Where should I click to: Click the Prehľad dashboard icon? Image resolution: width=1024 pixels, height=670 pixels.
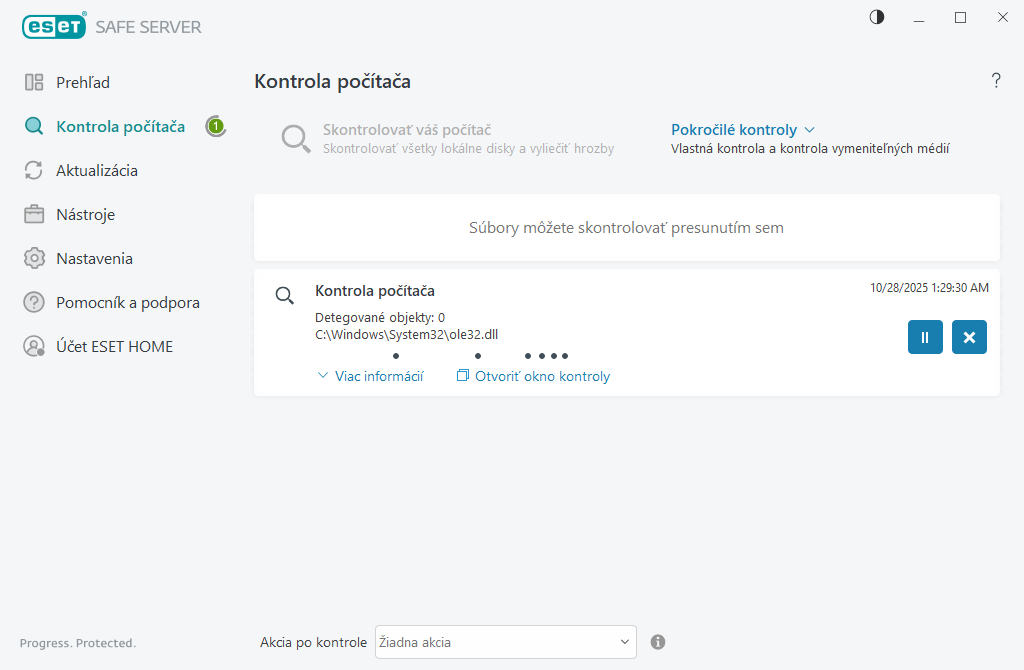(34, 83)
